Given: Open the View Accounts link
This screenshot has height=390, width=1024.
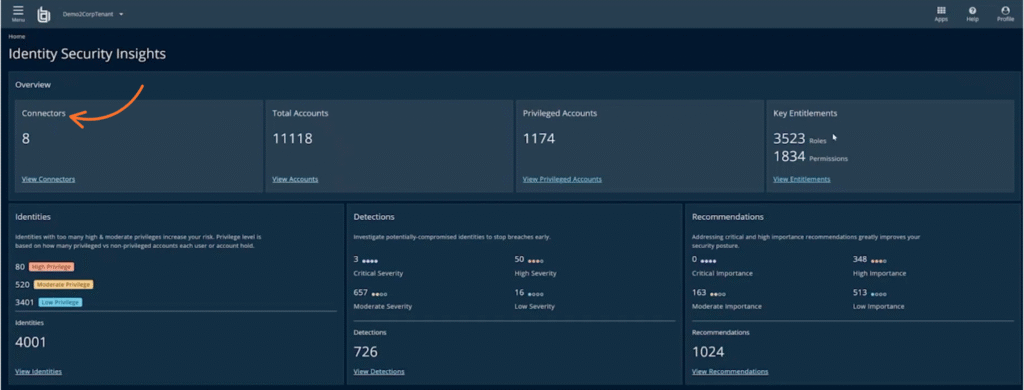Looking at the screenshot, I should click(295, 179).
